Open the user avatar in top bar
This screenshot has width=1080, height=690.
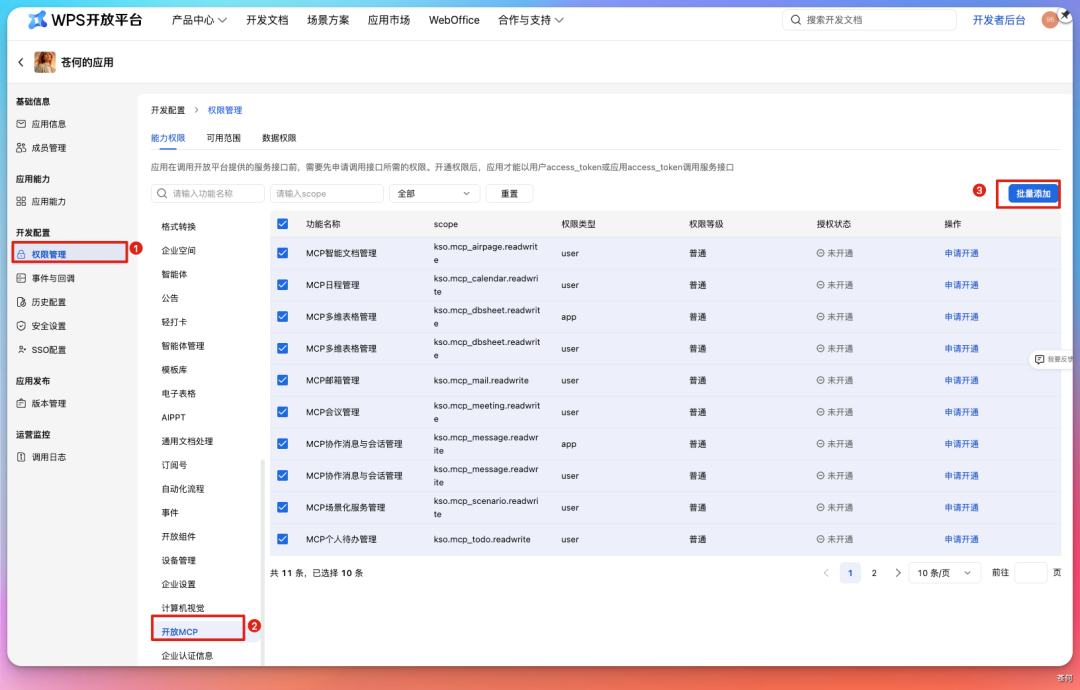[1050, 20]
